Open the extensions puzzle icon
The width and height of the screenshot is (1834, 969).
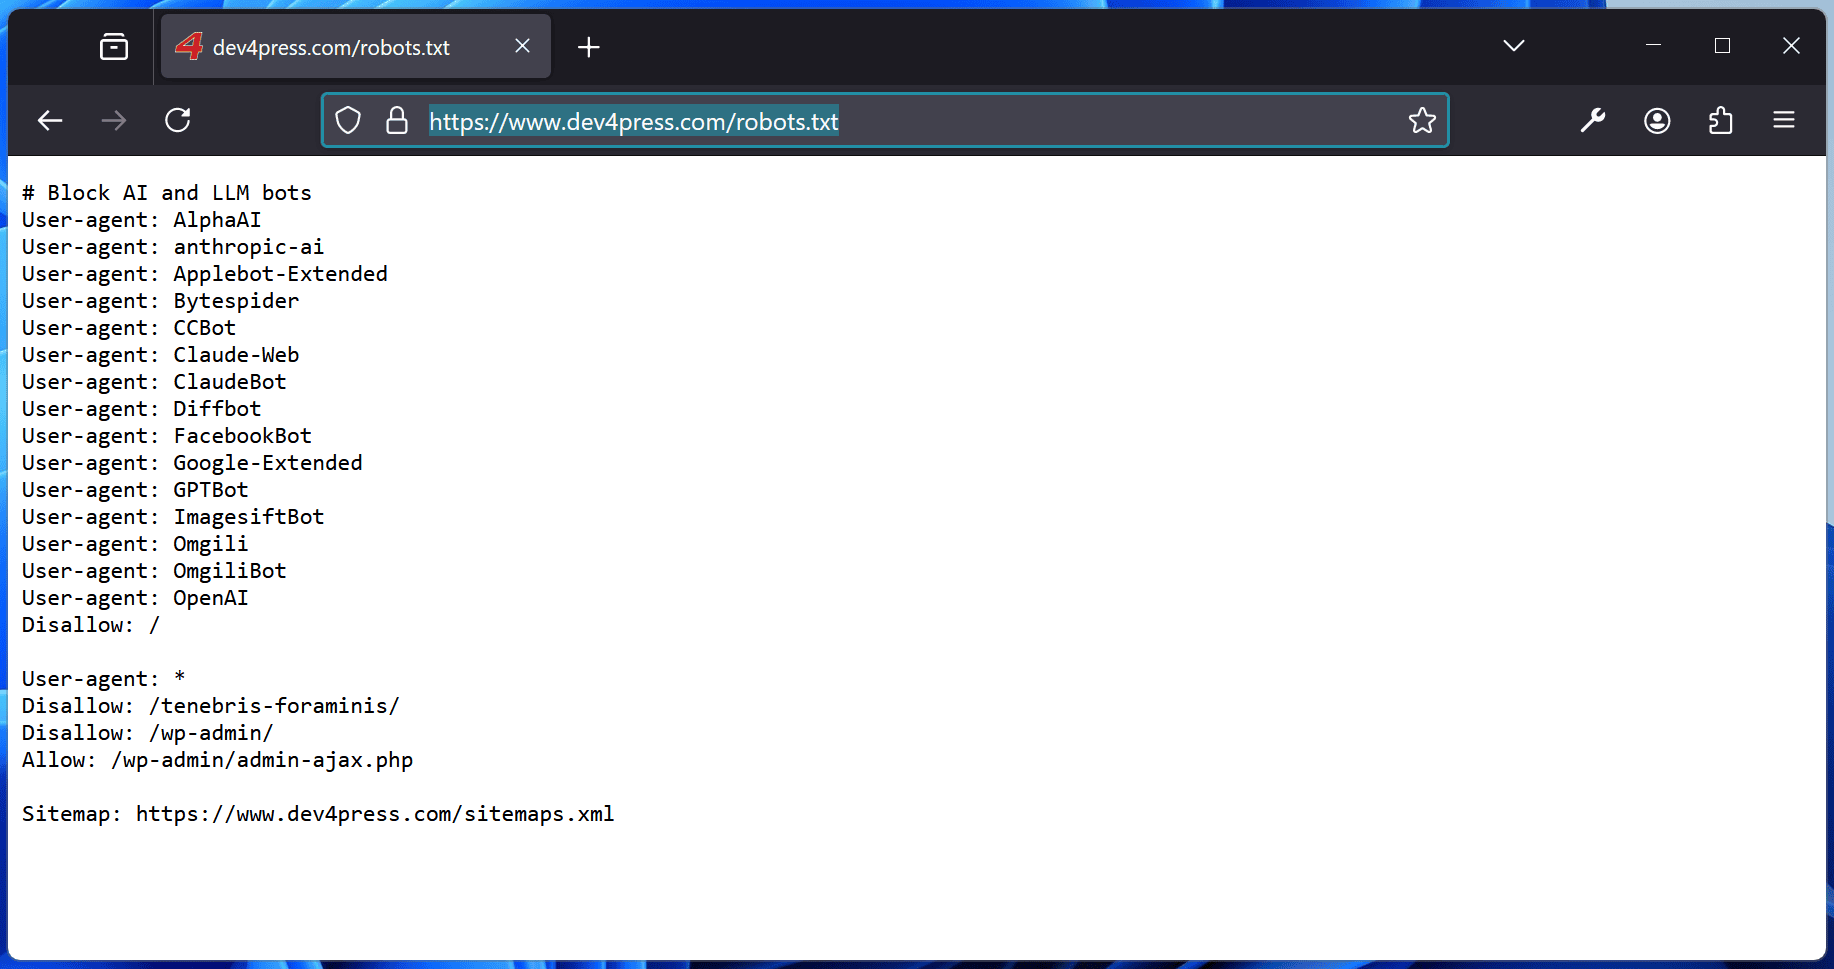[1721, 121]
